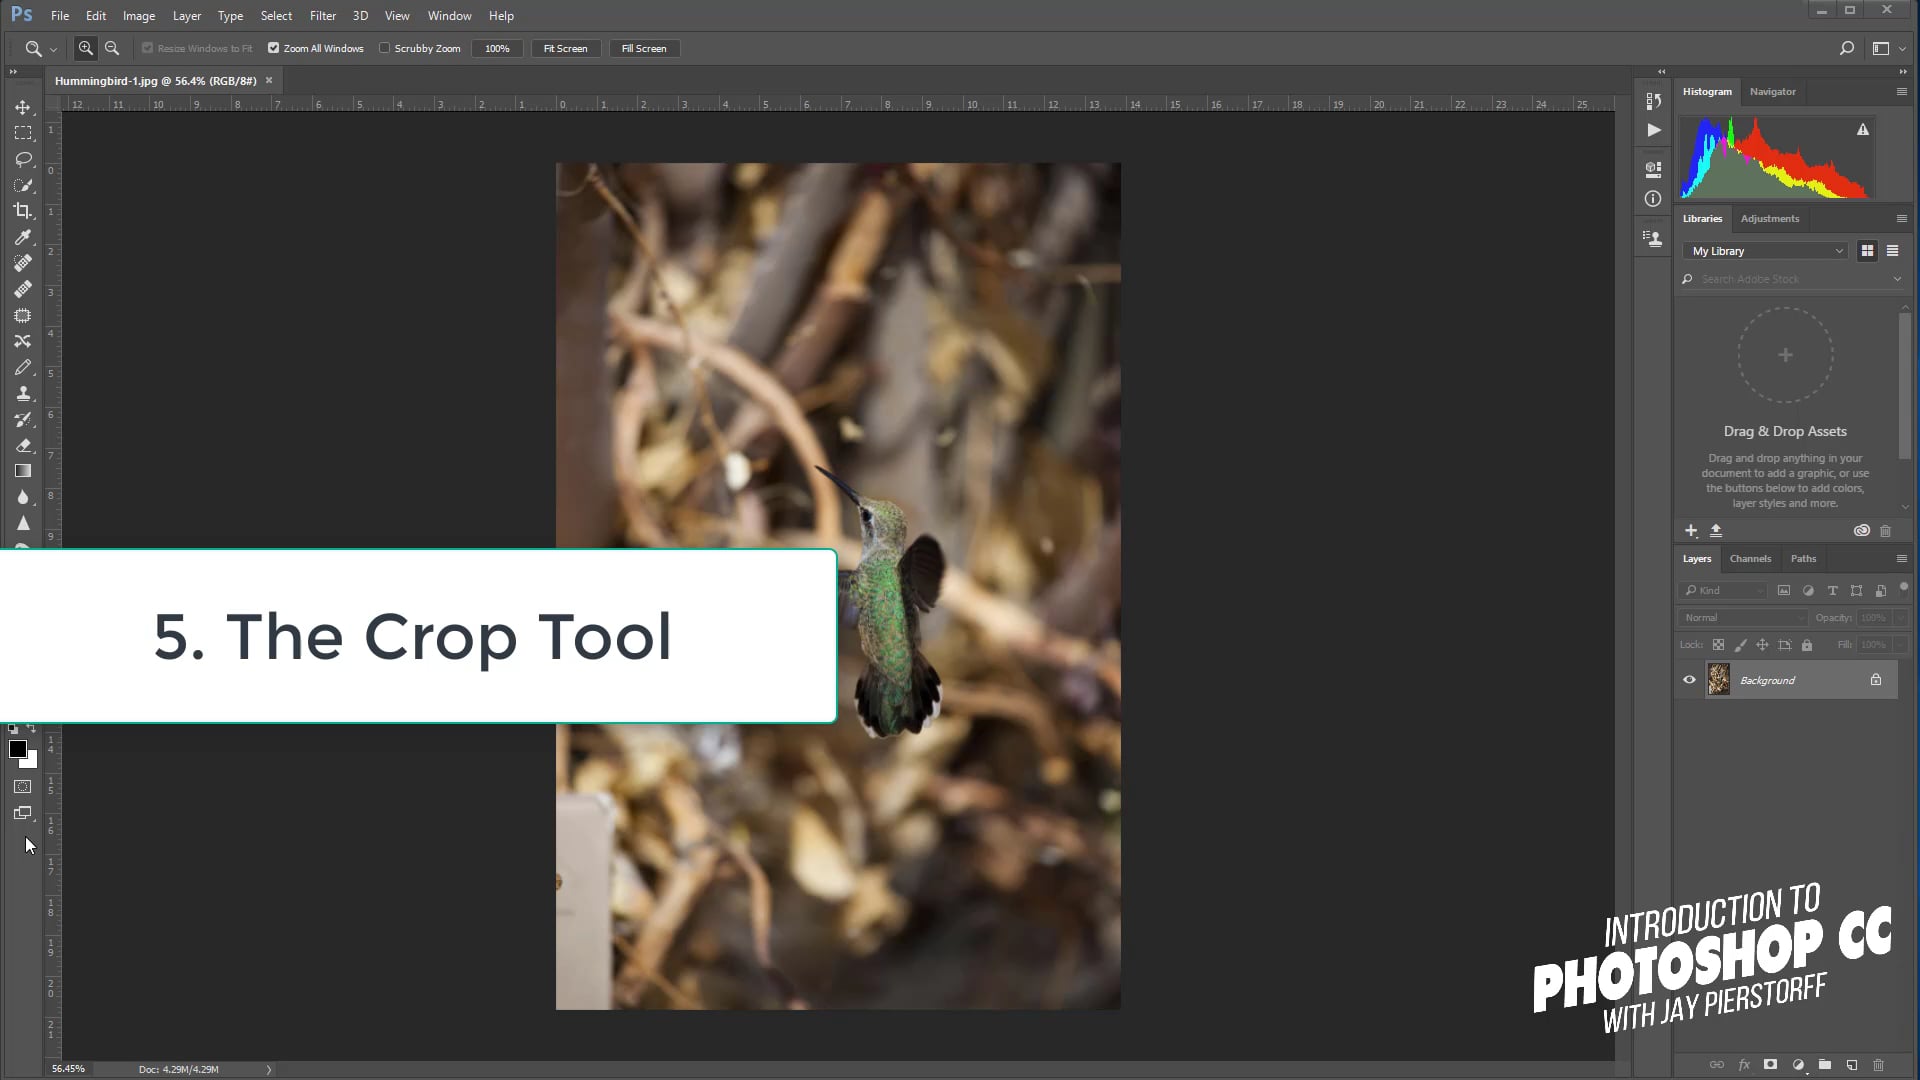Disable Zoom All Windows
Image resolution: width=1920 pixels, height=1080 pixels.
[x=273, y=48]
